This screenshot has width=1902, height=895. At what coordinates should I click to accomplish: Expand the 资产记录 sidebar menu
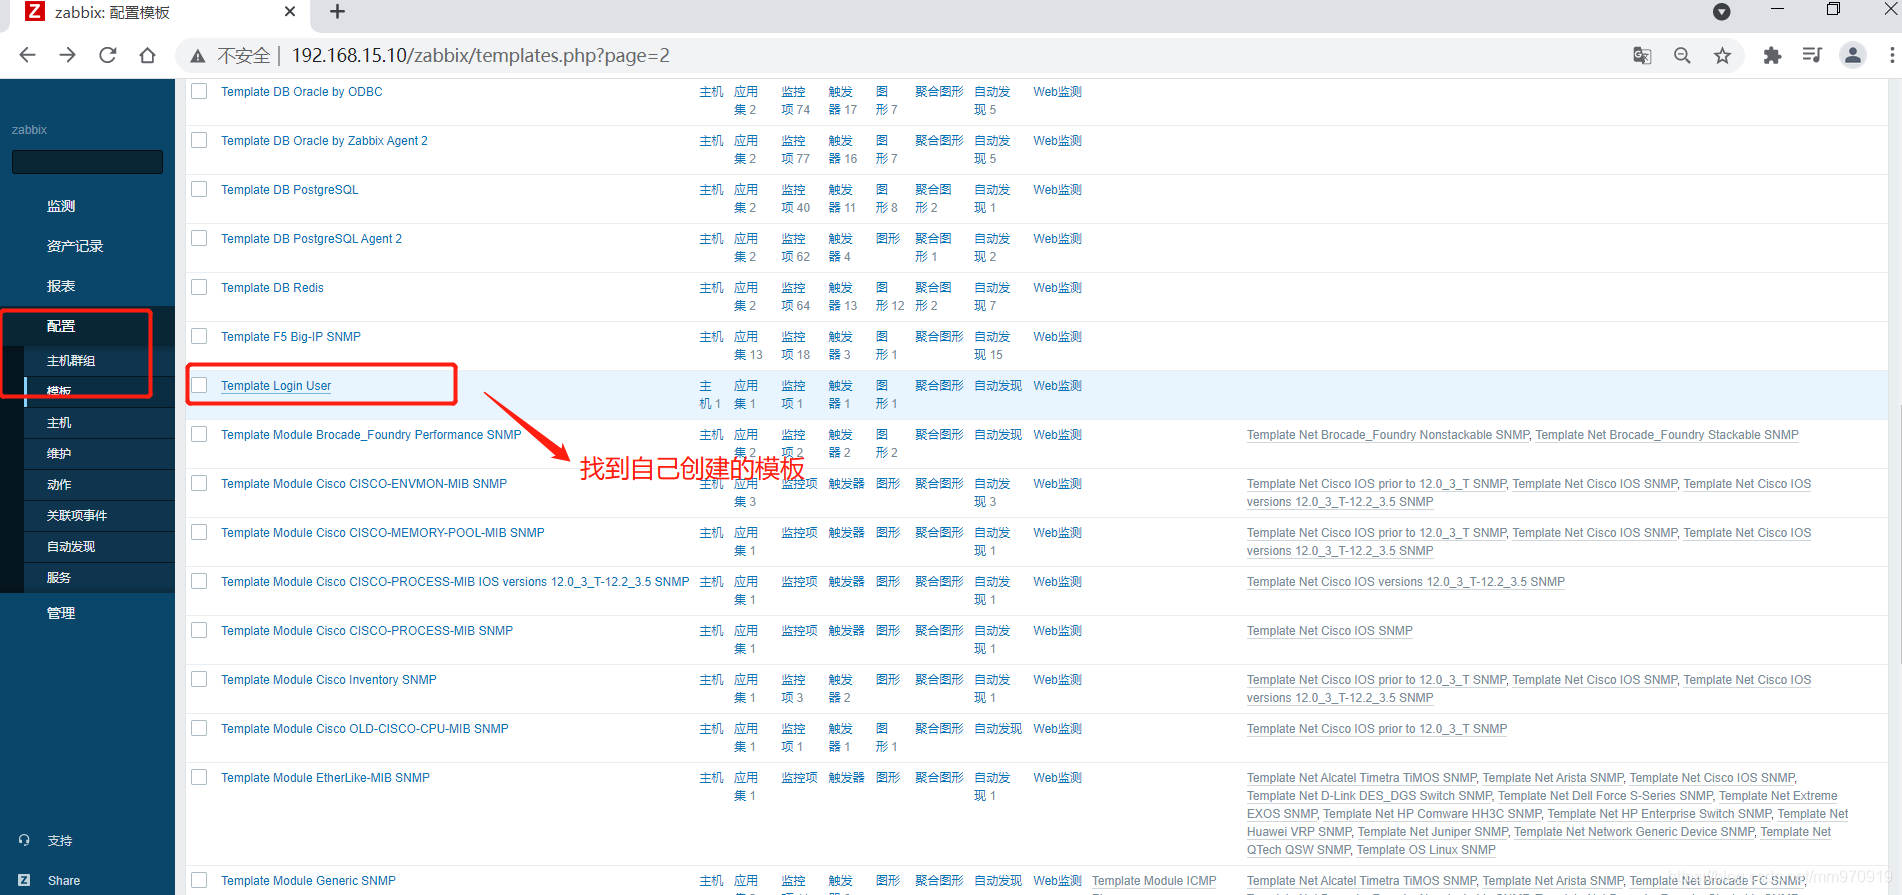pyautogui.click(x=75, y=246)
